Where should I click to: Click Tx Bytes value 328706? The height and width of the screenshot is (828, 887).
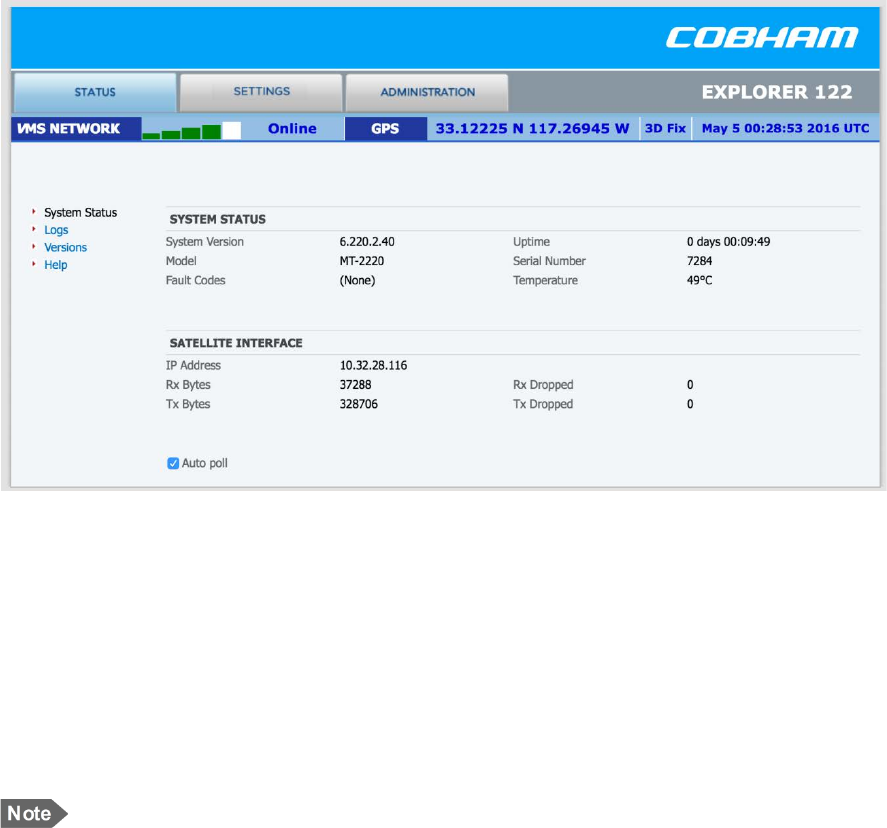coord(359,404)
